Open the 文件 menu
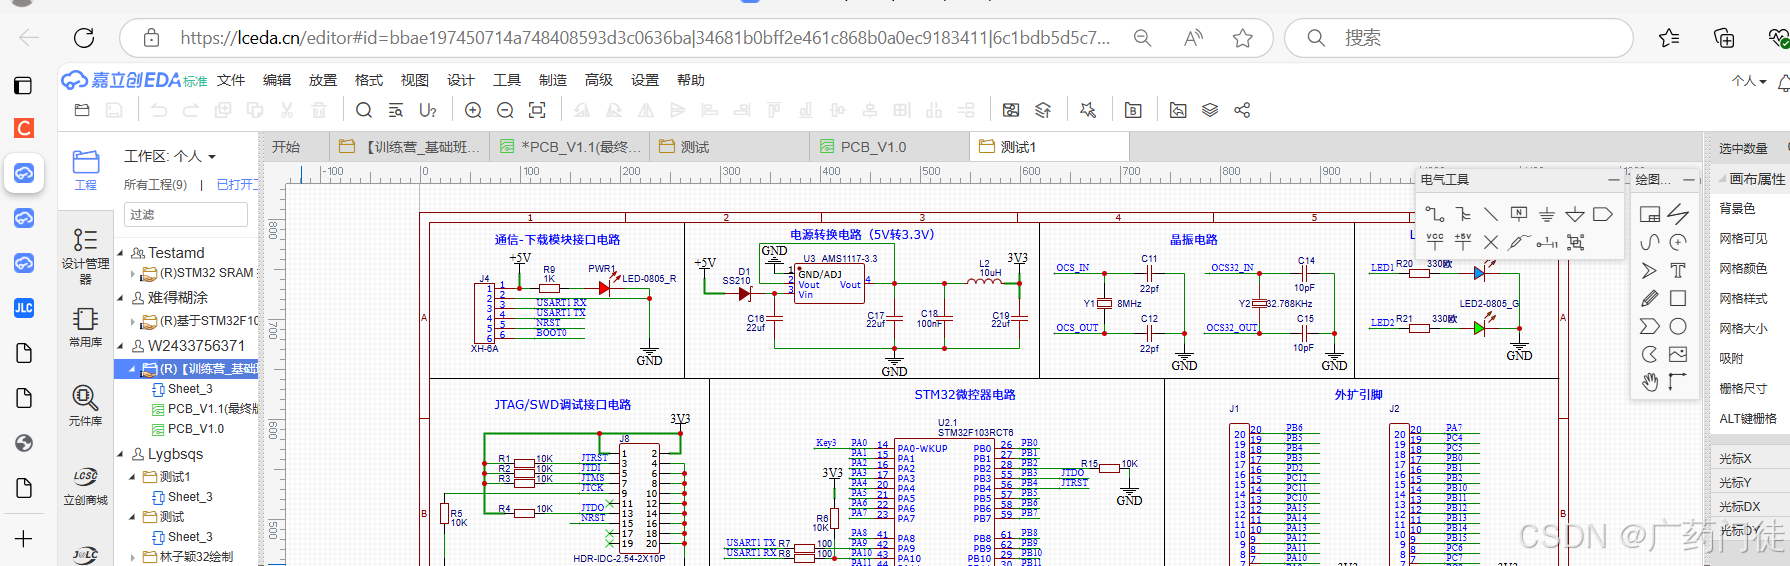Image resolution: width=1790 pixels, height=566 pixels. [x=231, y=80]
